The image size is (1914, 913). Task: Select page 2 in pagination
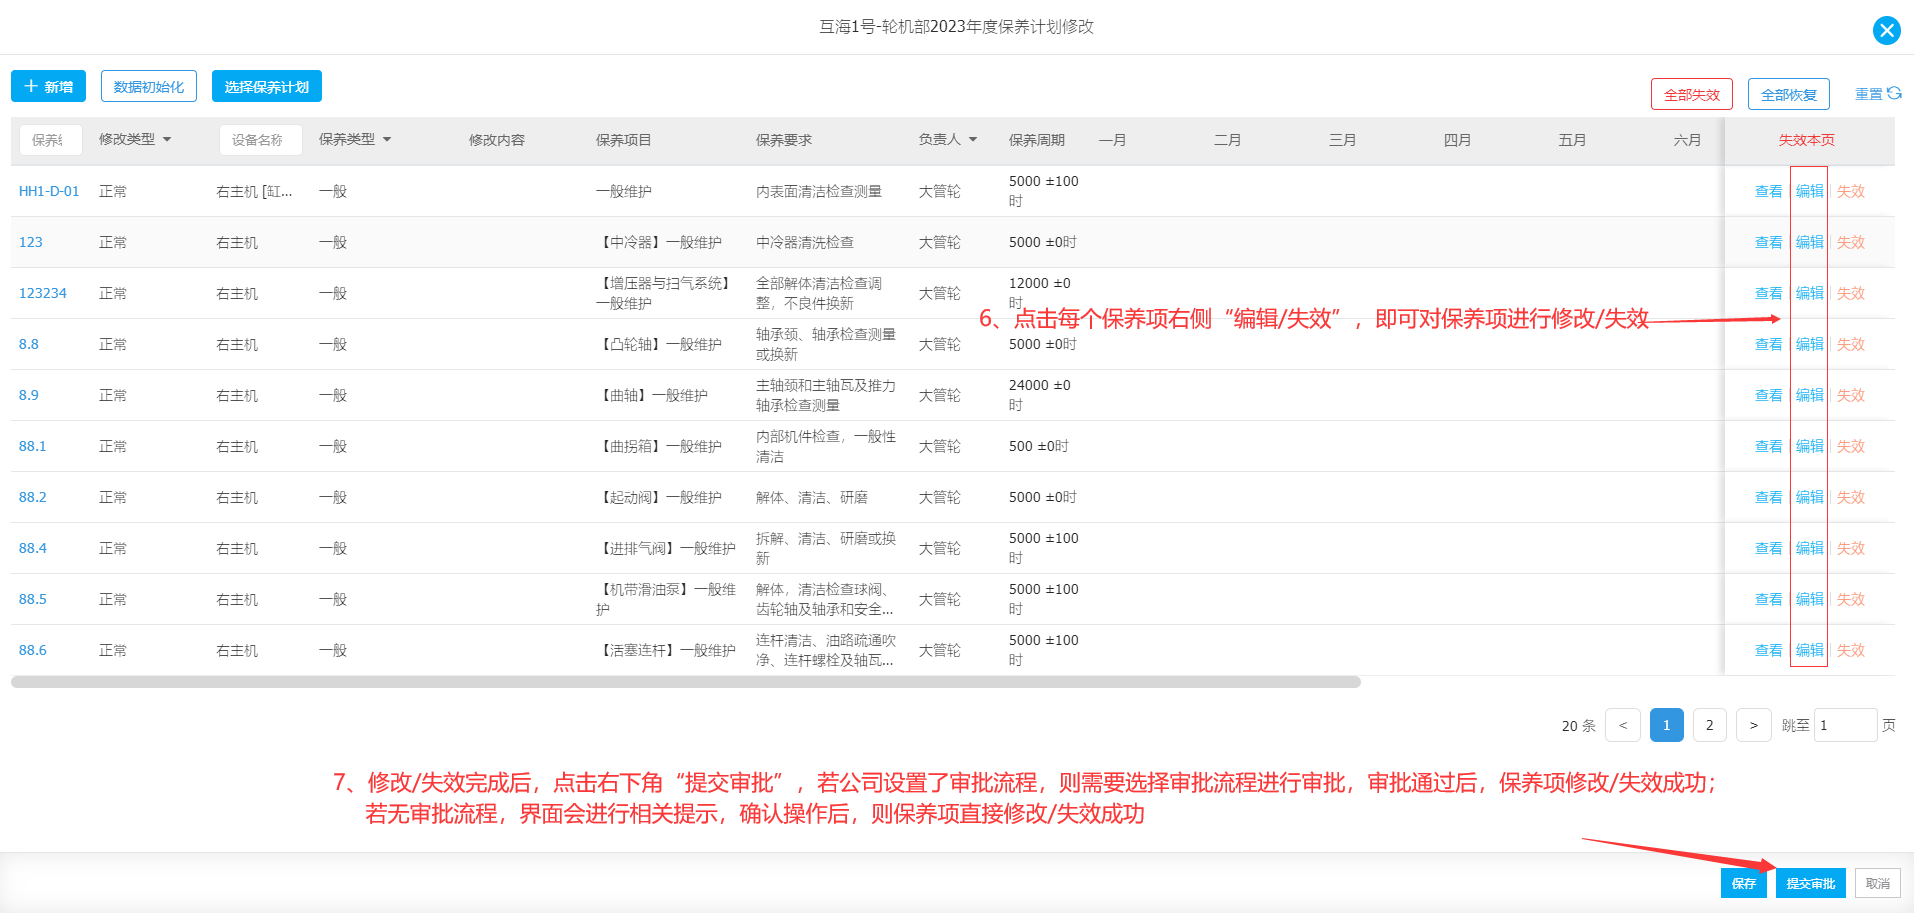click(1710, 725)
